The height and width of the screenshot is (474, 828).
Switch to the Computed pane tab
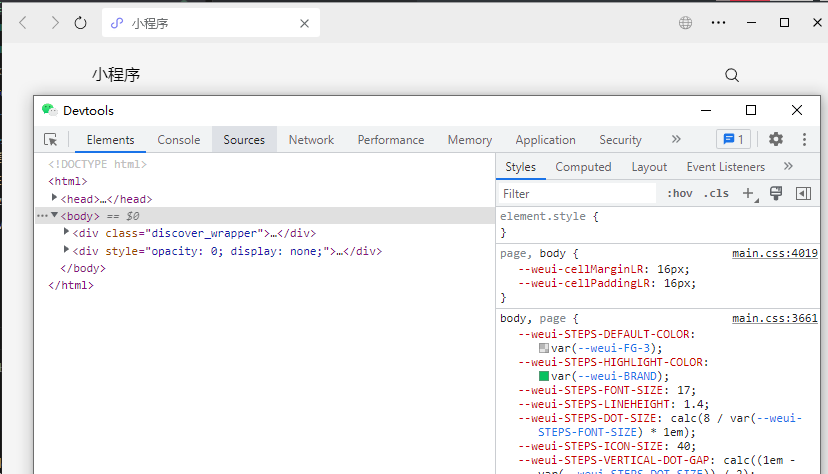point(583,167)
